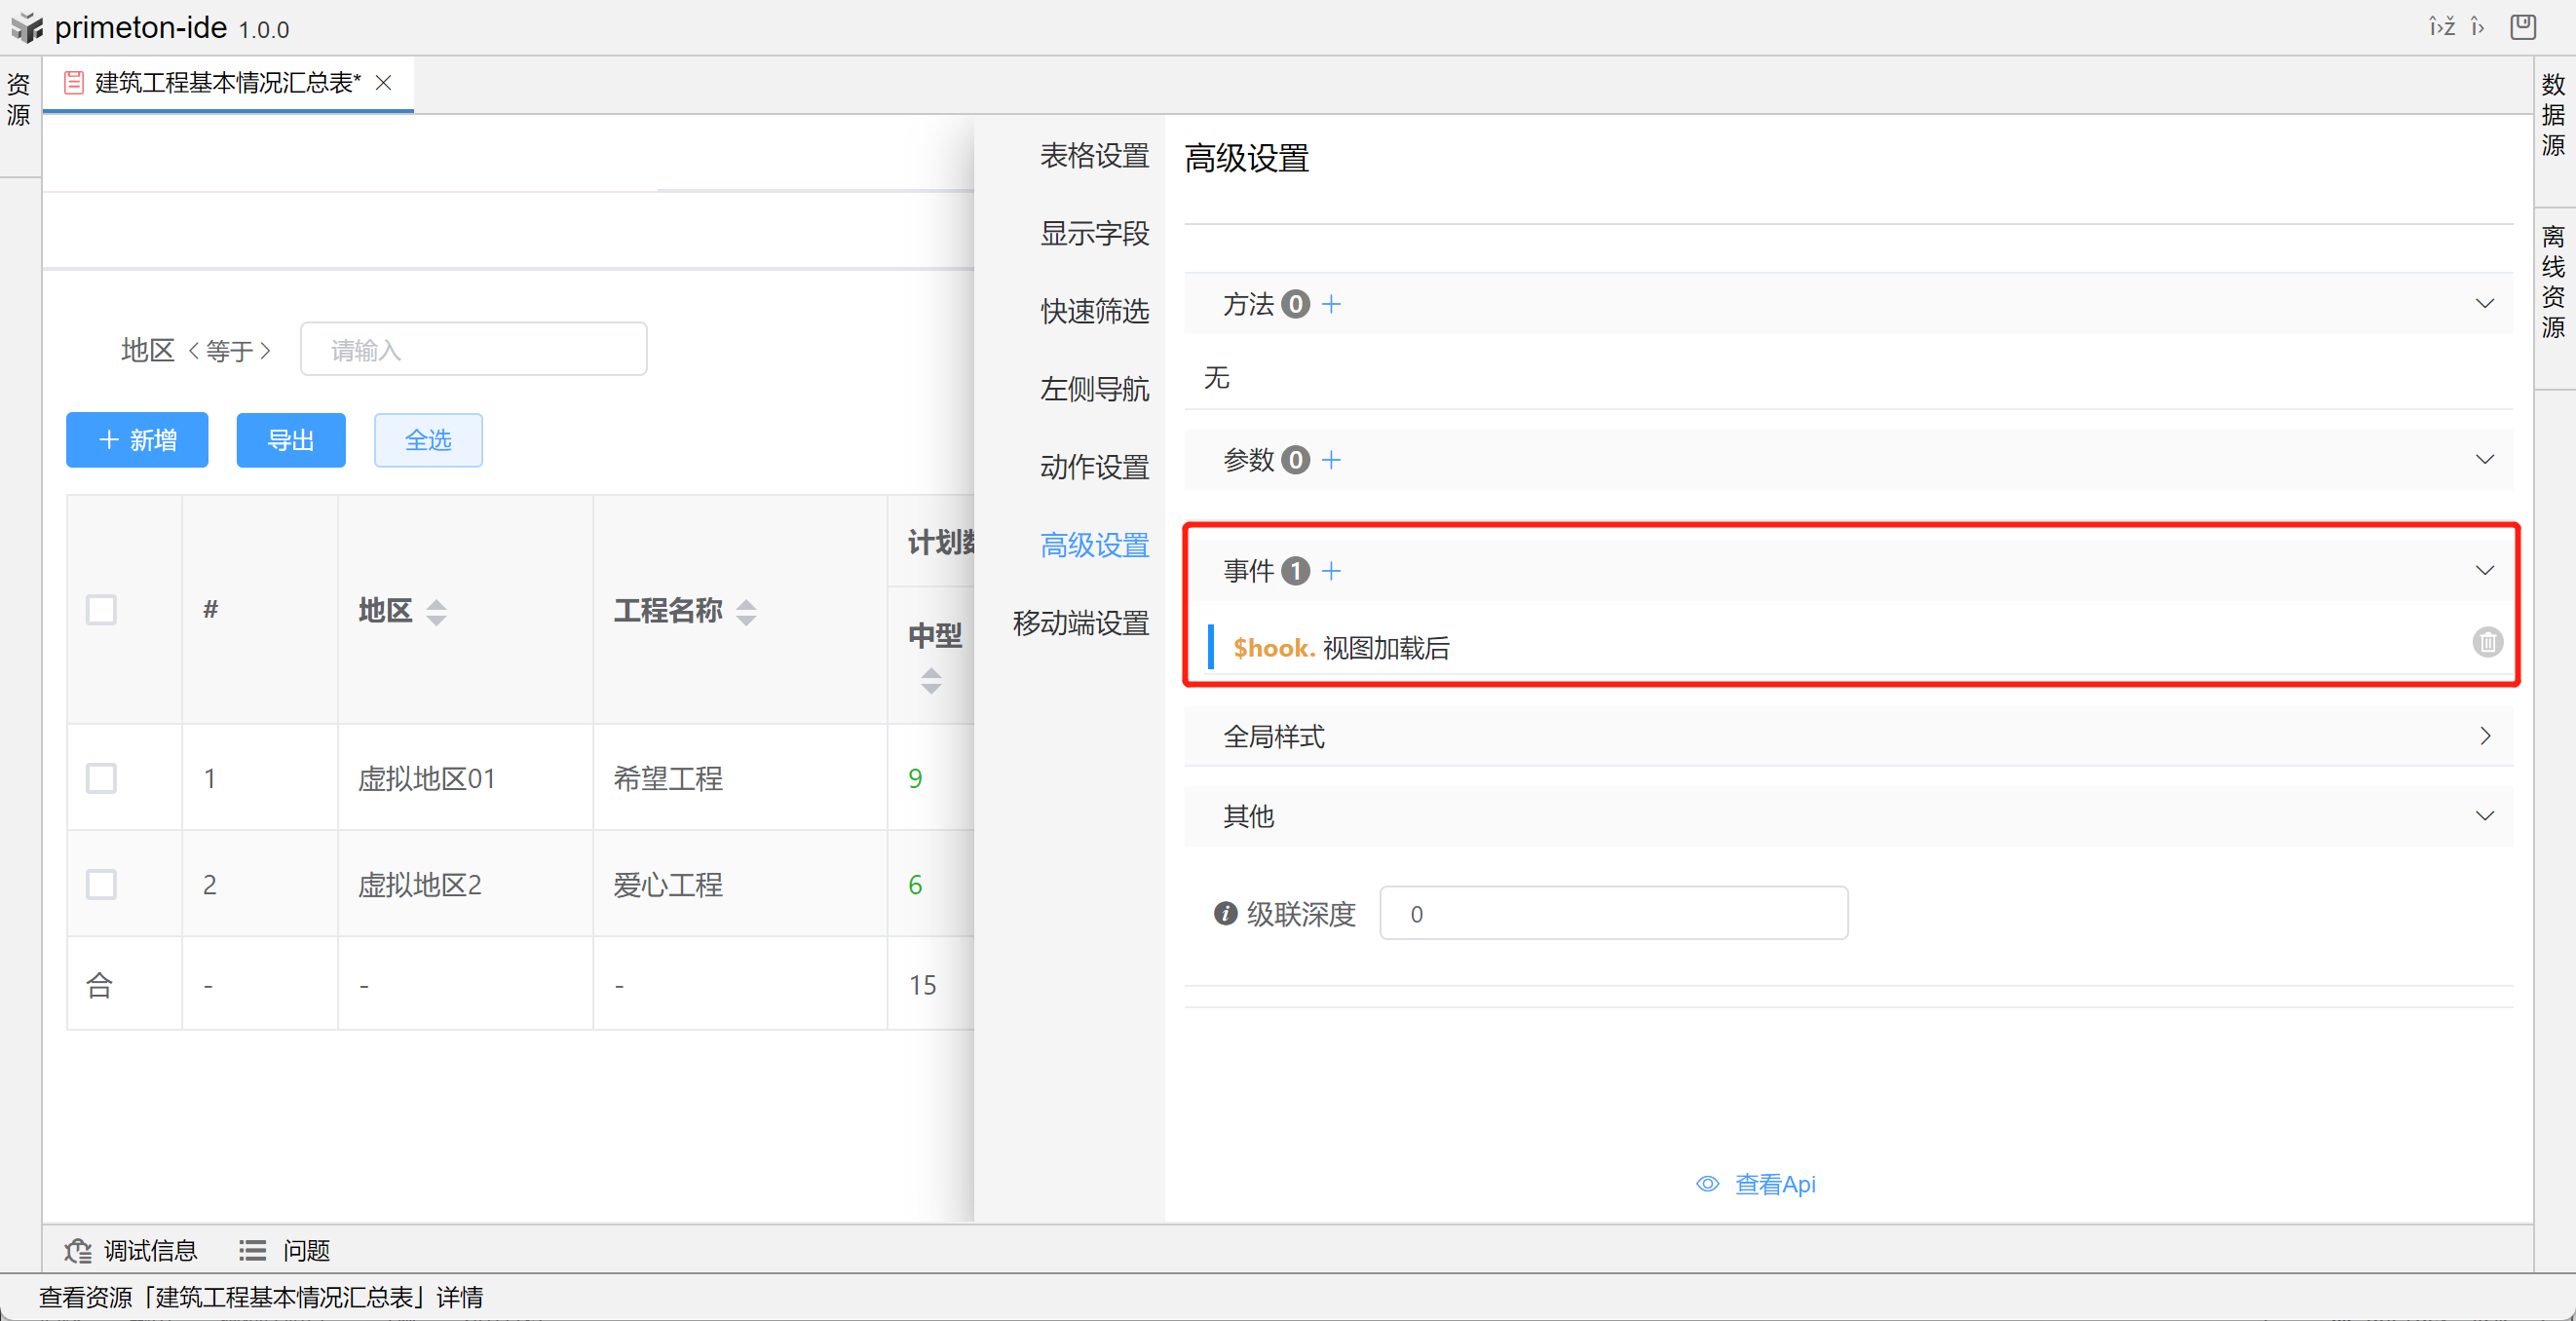
Task: Sort the 工程名称 column
Action: (746, 612)
